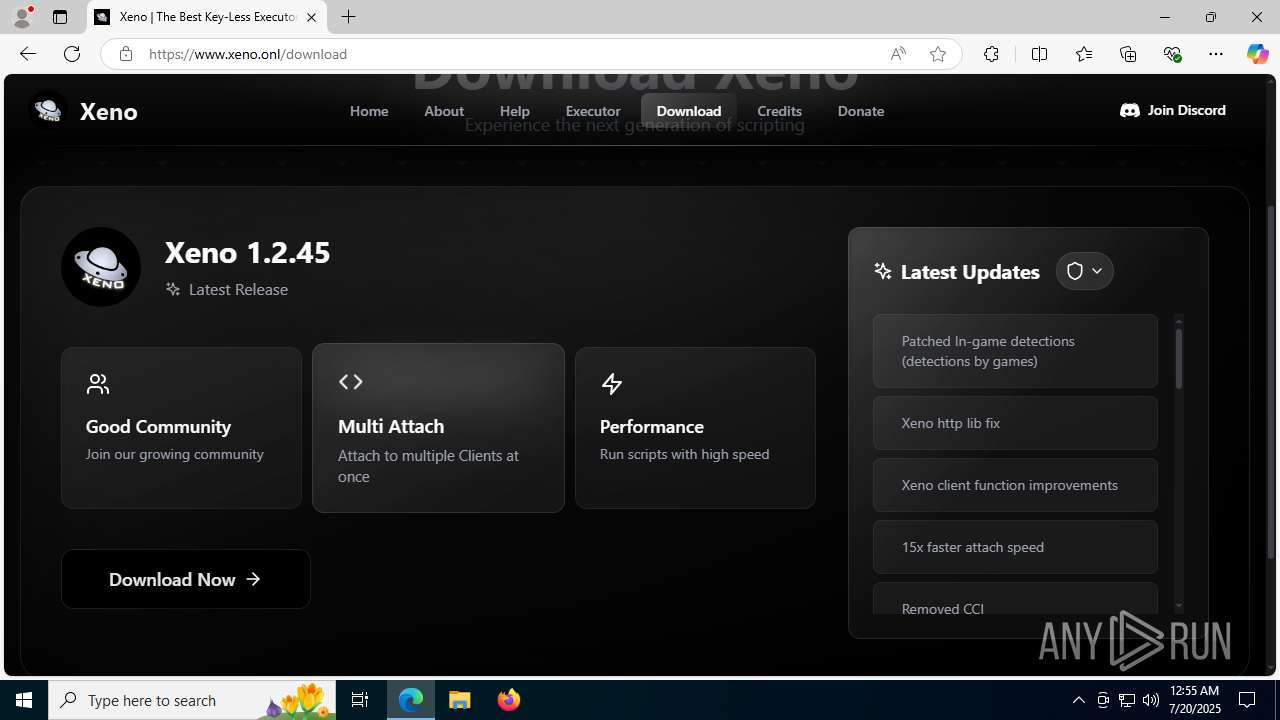
Task: Open a new browser tab
Action: coord(348,17)
